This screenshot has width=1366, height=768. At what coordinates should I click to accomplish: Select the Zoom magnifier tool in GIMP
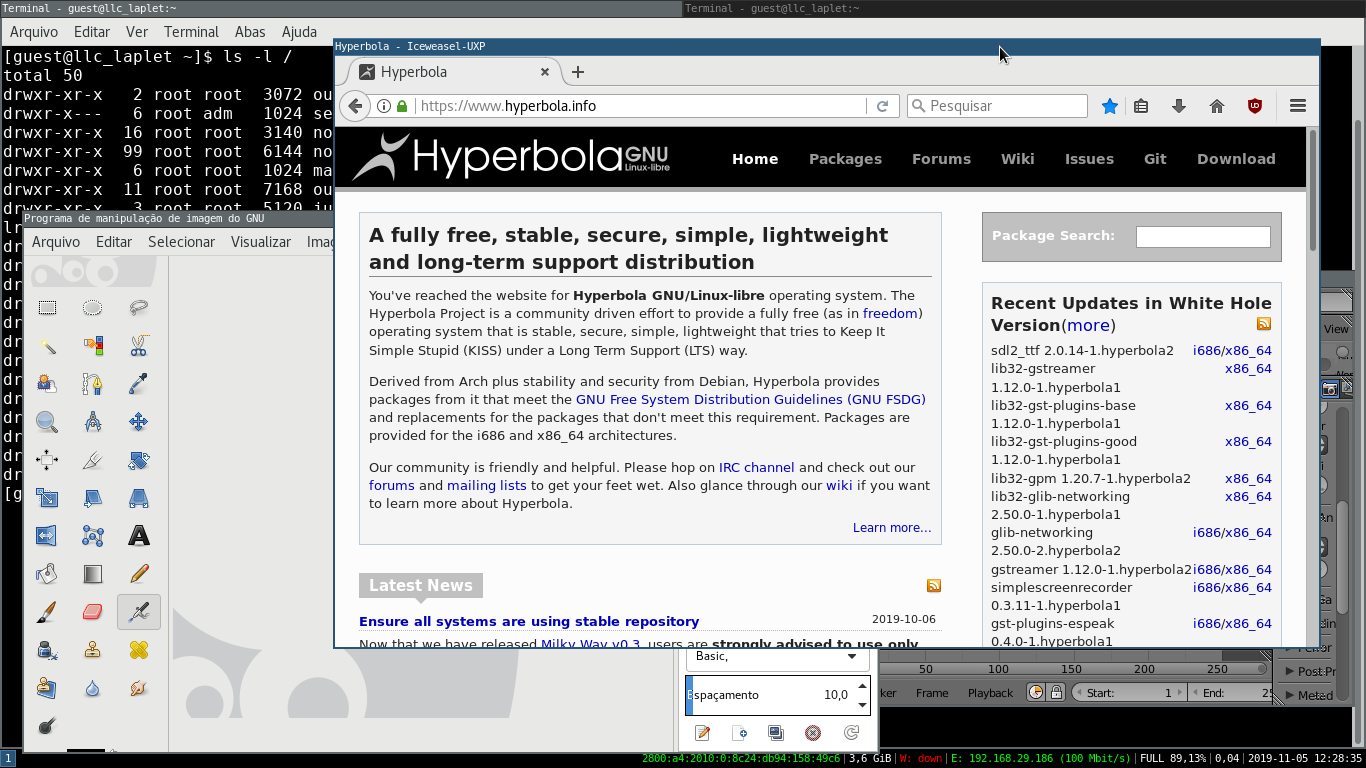coord(47,422)
